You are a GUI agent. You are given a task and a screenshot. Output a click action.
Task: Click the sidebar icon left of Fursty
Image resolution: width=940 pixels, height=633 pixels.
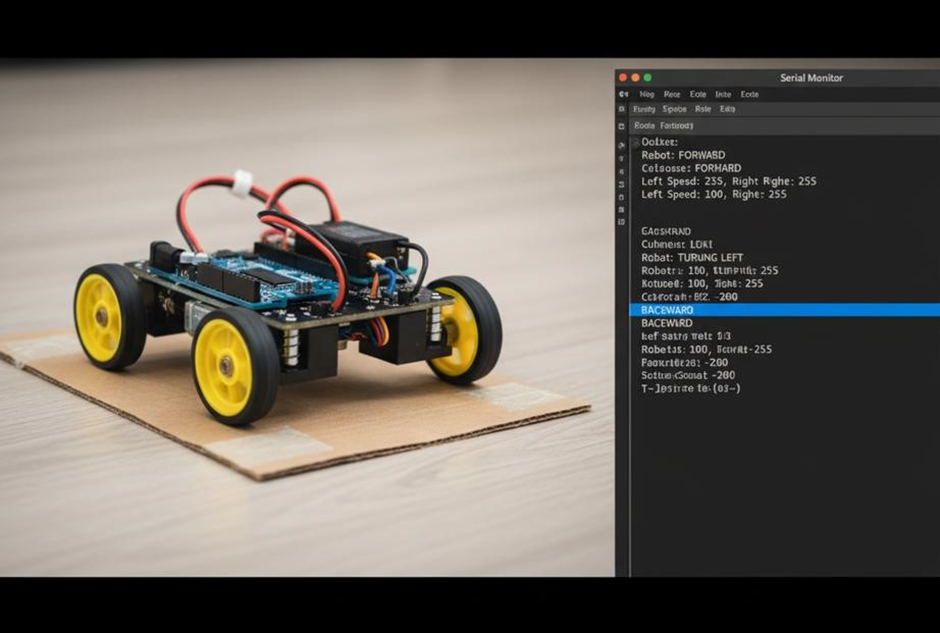[x=622, y=109]
